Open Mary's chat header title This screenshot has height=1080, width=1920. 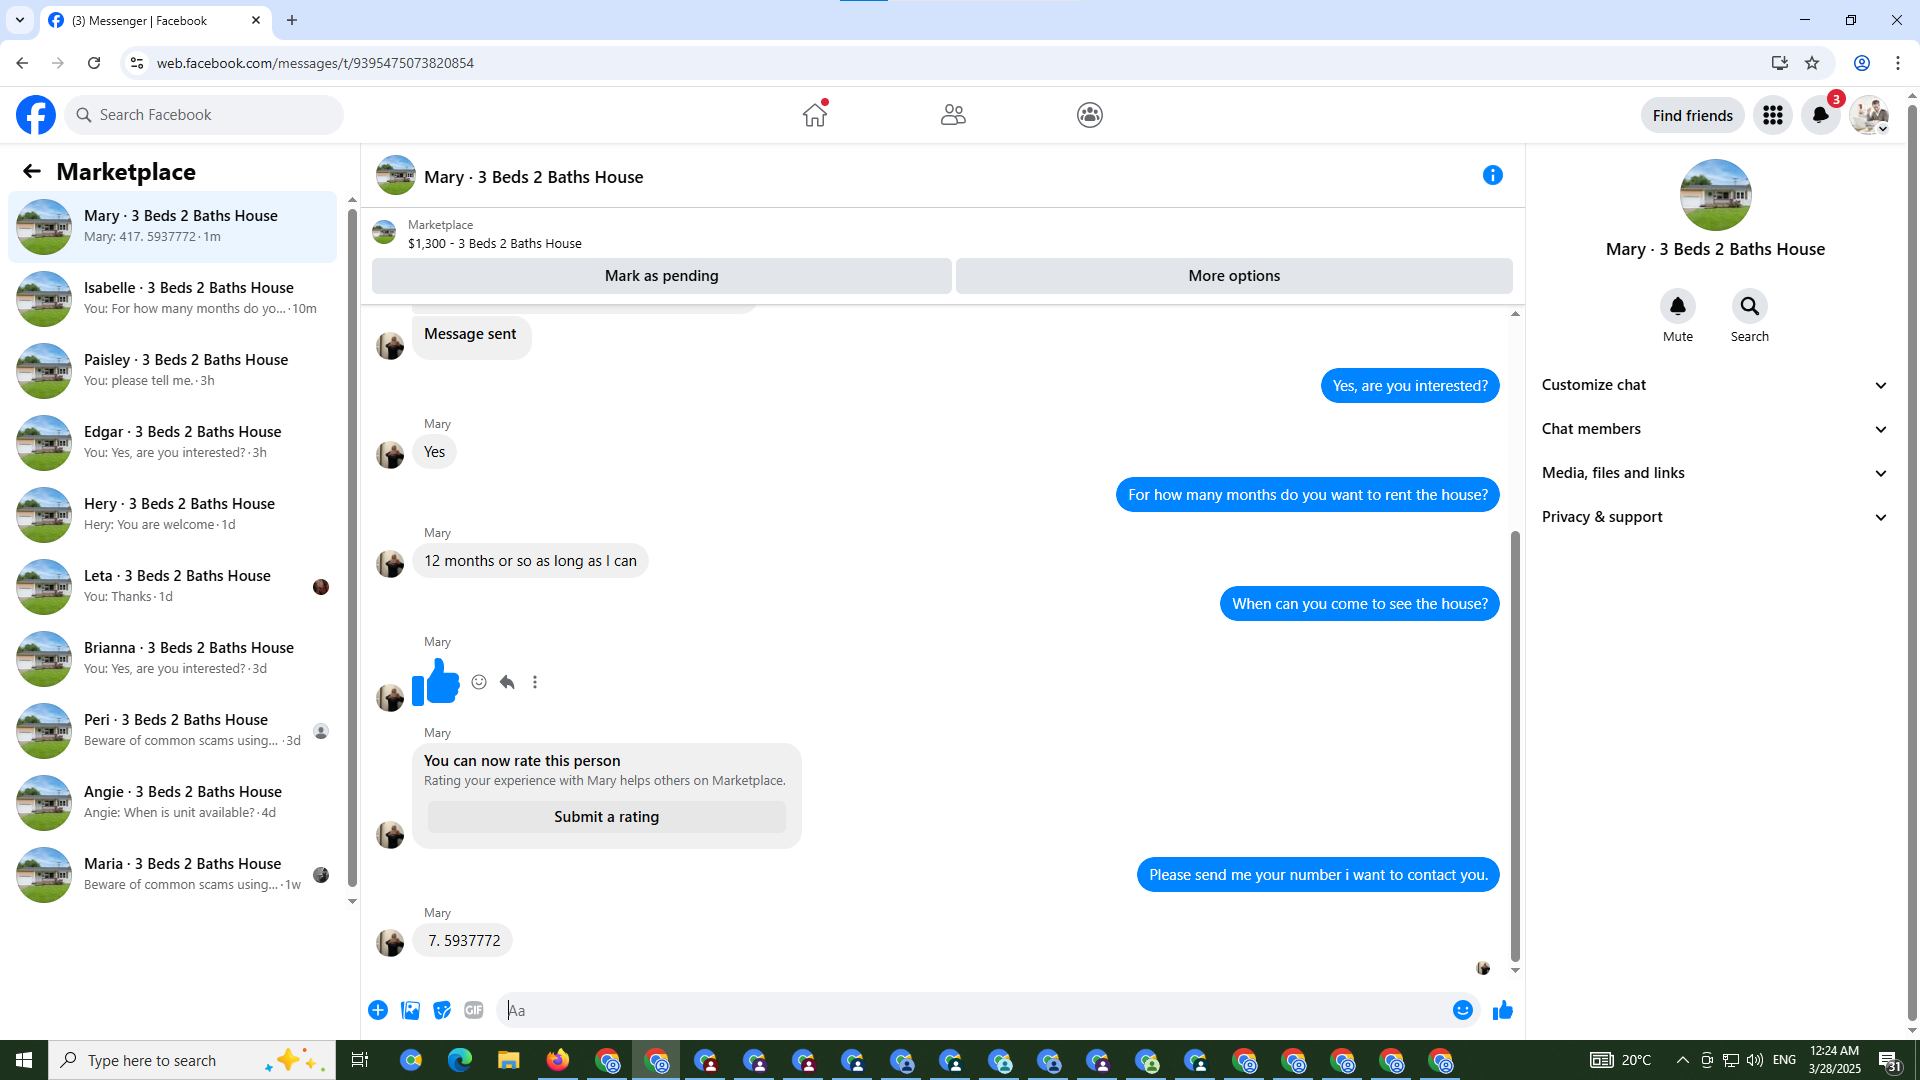coord(534,177)
